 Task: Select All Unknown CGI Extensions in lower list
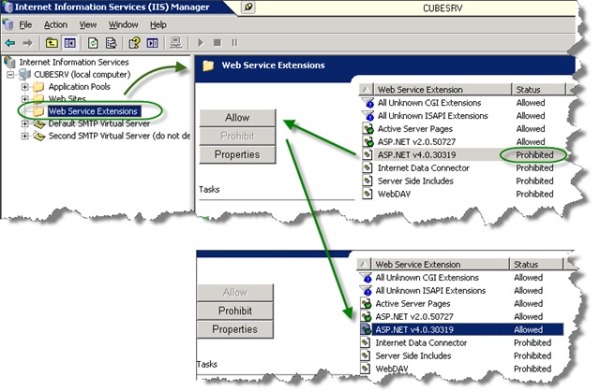[x=427, y=278]
